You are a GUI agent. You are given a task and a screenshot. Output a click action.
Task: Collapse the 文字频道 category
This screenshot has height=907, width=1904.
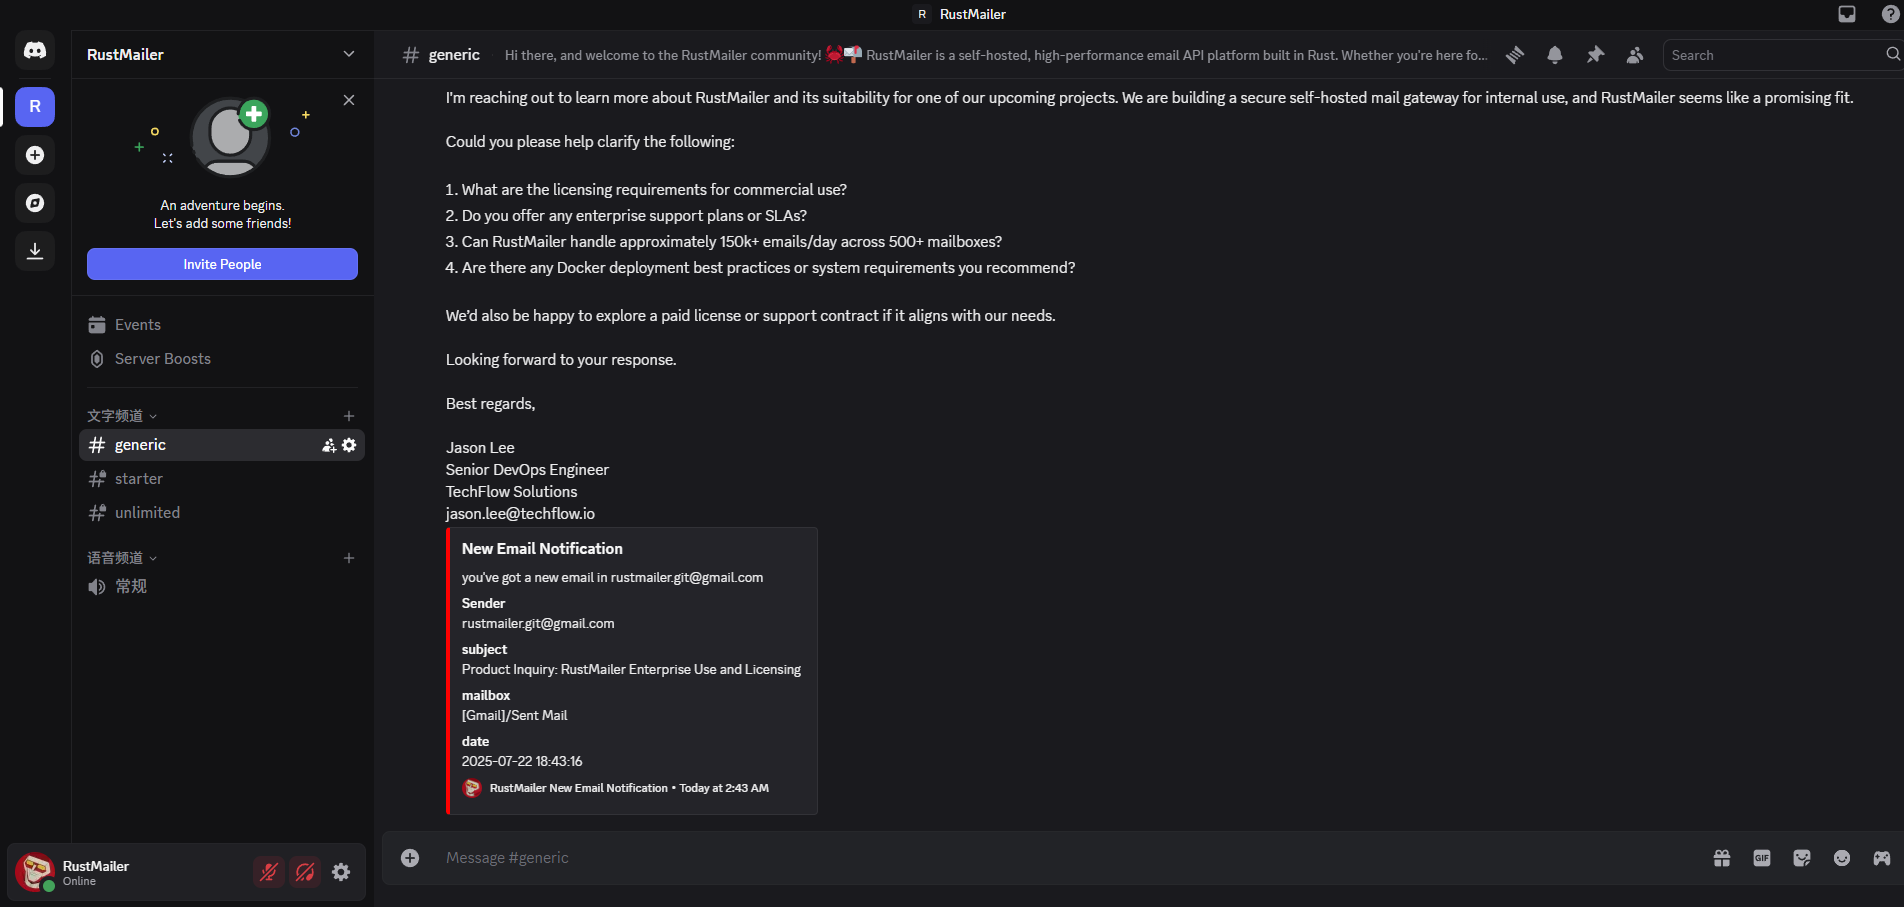[x=122, y=416]
